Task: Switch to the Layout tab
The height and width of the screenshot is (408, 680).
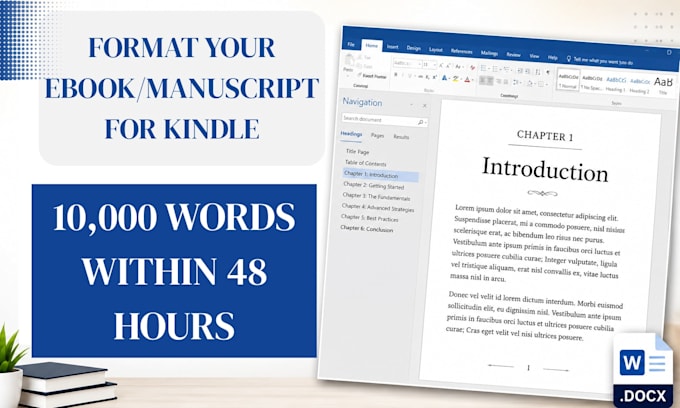Action: tap(436, 49)
